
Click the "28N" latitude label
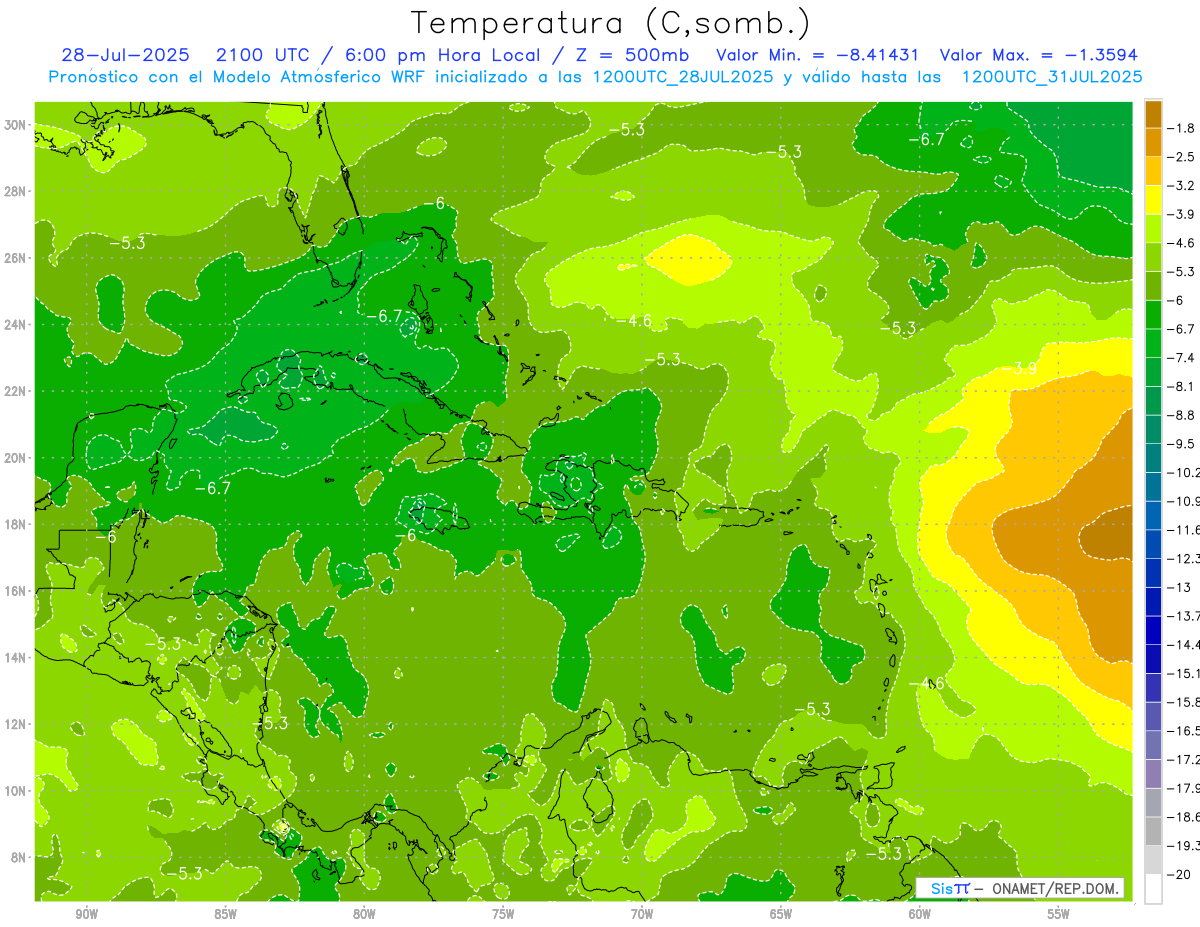coord(15,191)
